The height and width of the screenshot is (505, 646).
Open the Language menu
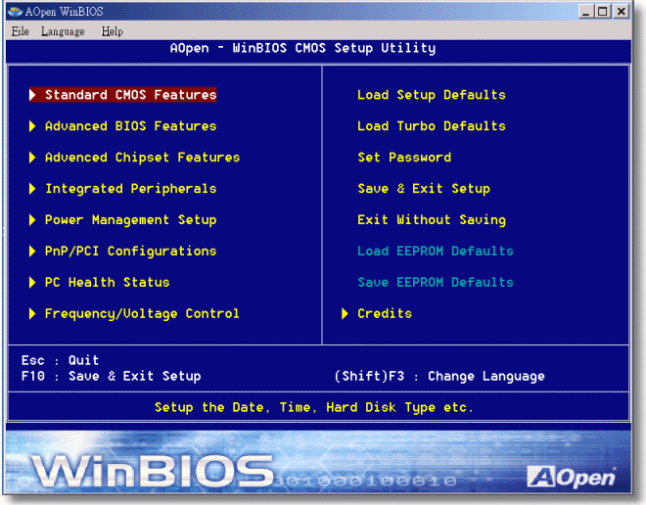point(63,32)
